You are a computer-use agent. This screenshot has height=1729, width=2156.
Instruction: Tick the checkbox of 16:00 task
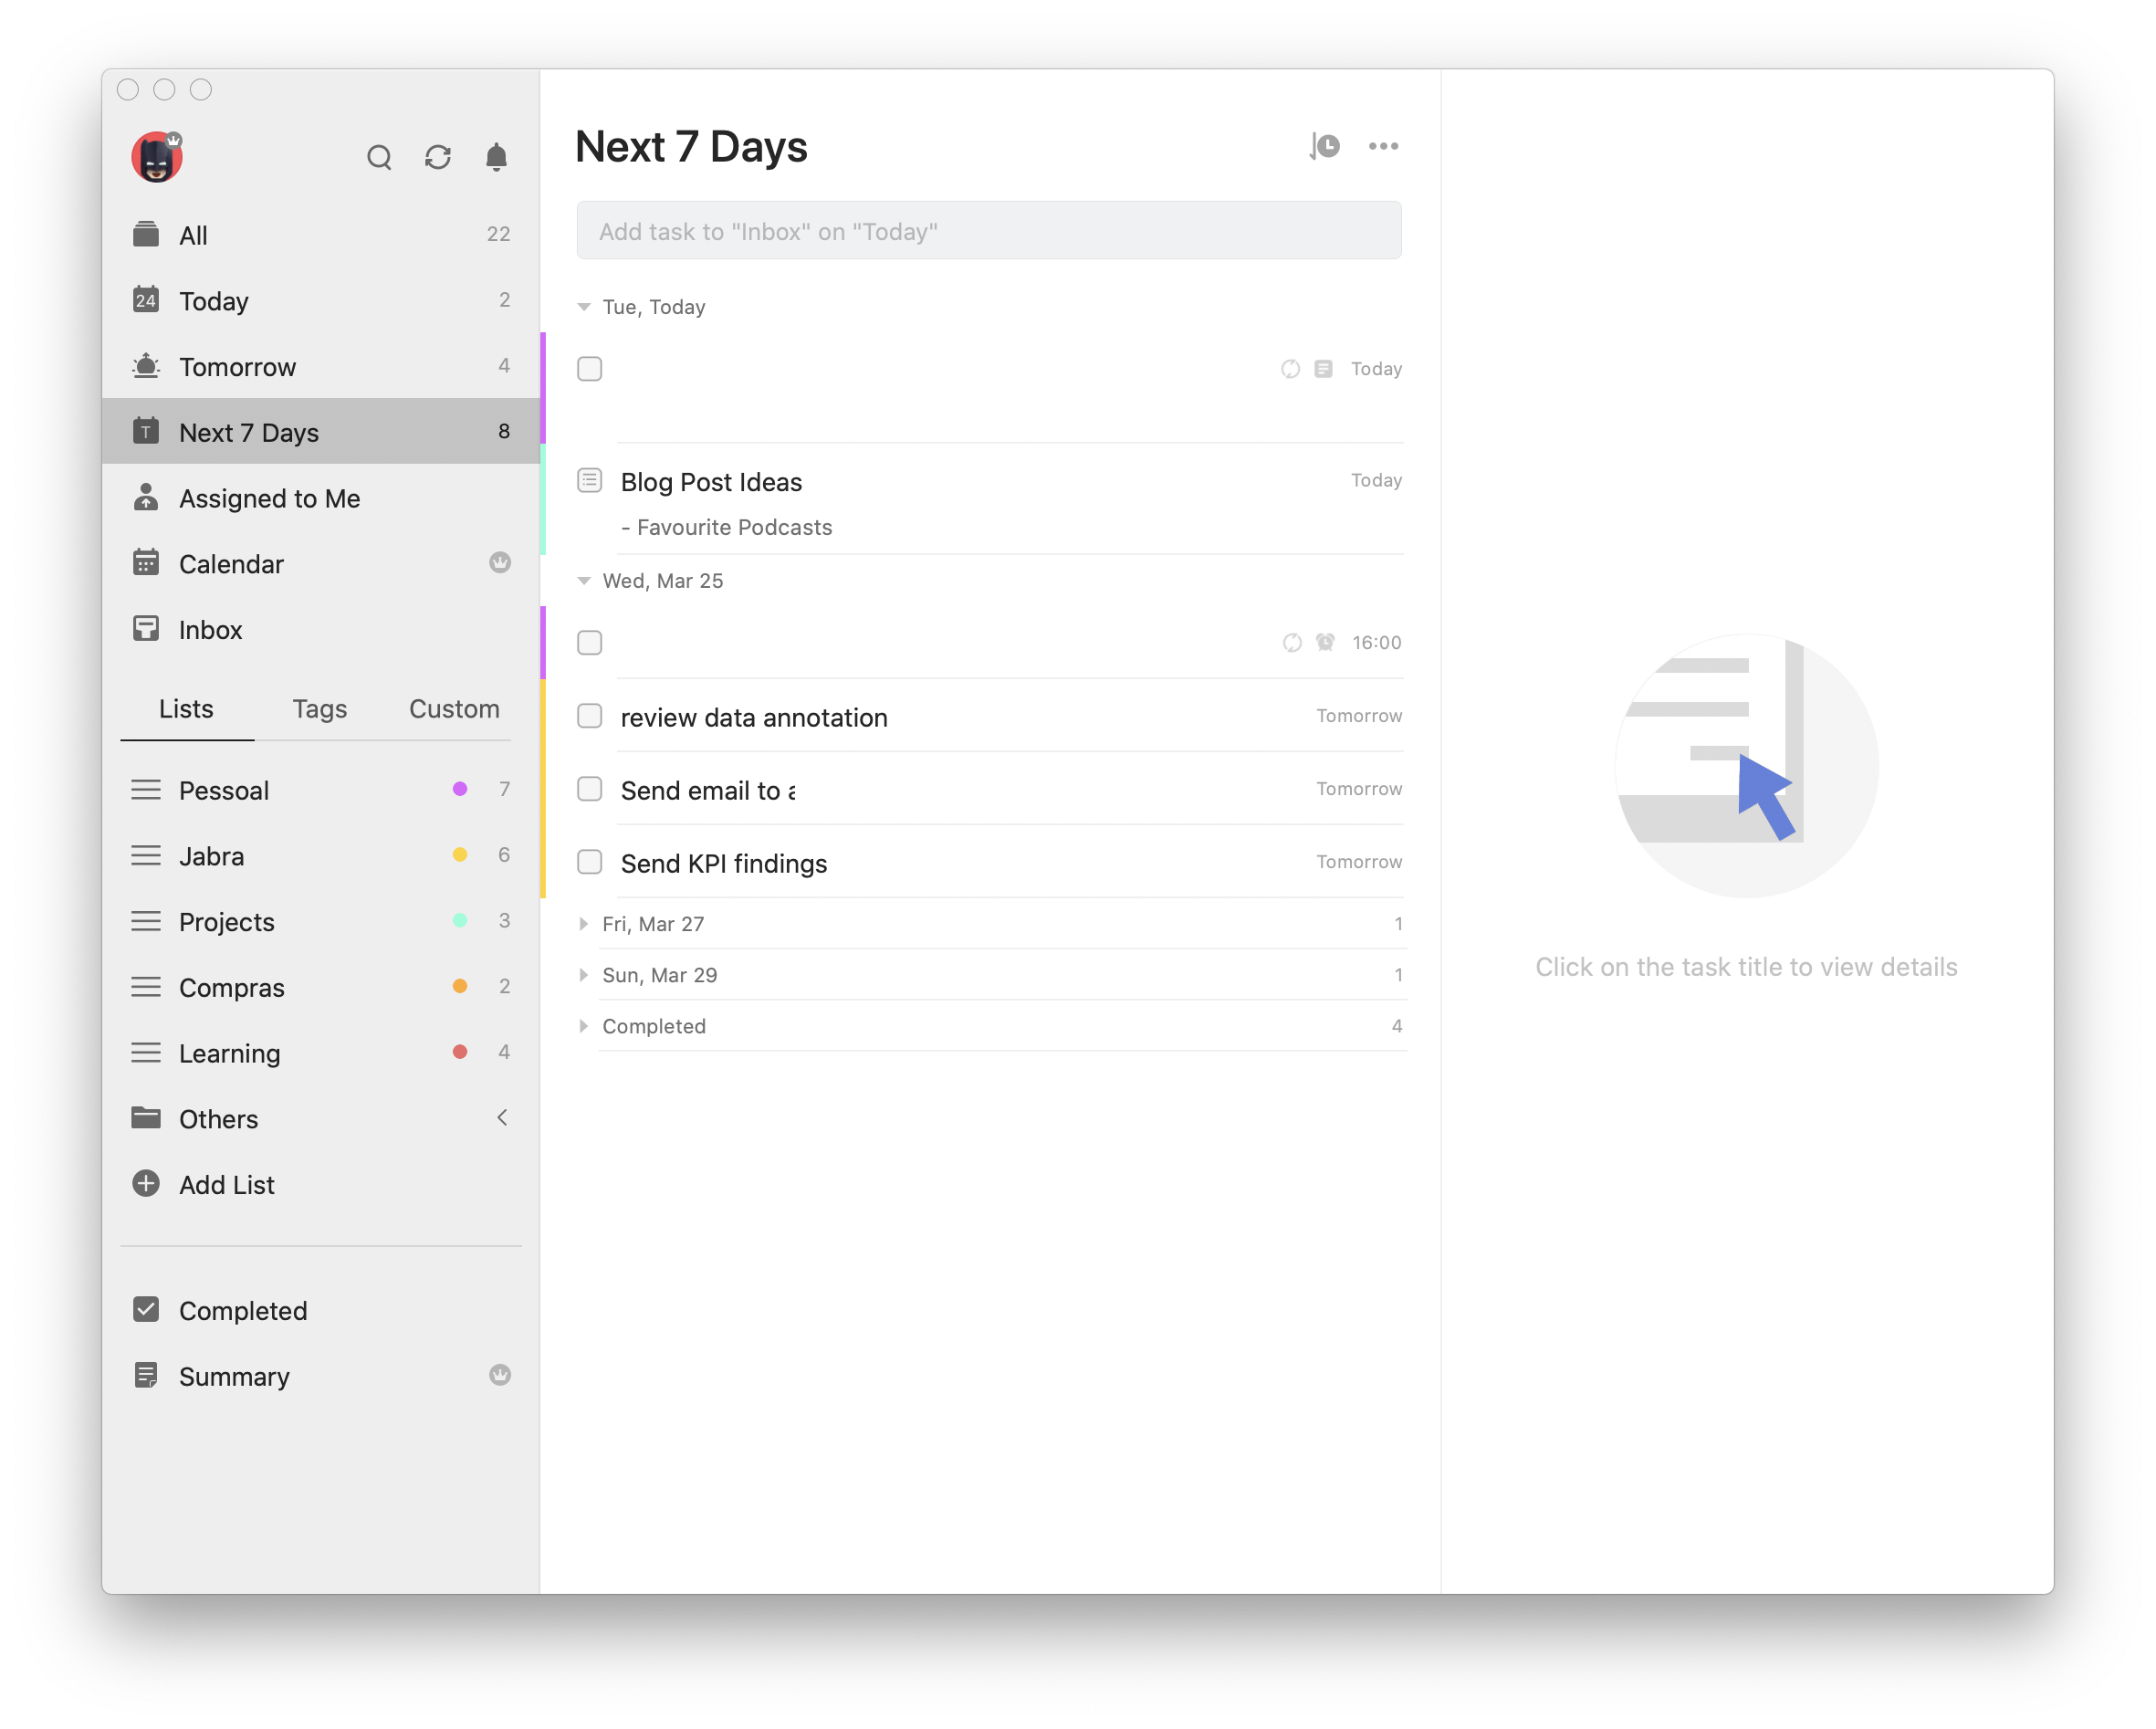tap(589, 642)
